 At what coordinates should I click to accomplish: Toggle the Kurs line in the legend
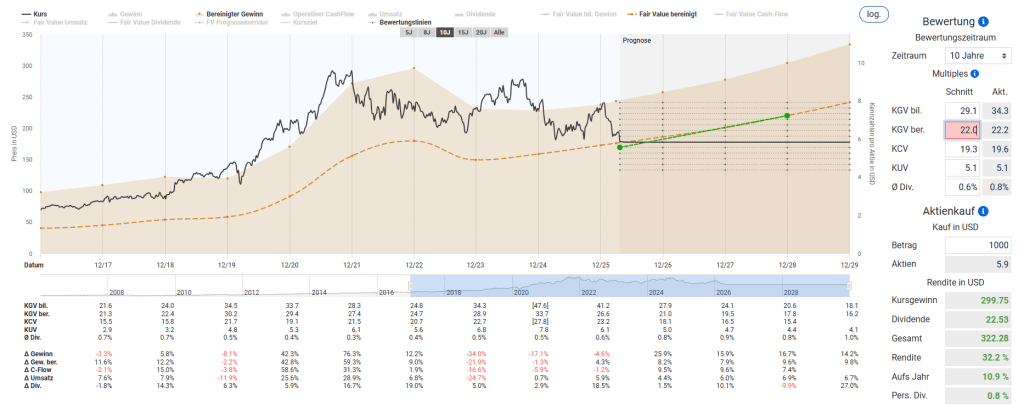point(40,14)
